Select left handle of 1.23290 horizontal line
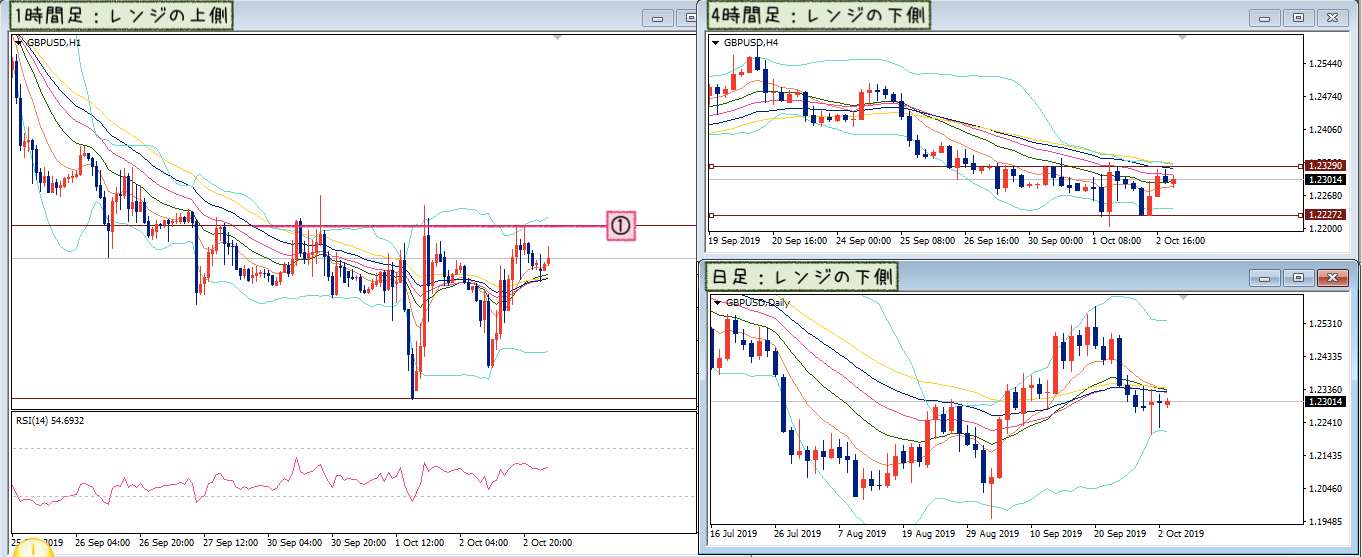Image resolution: width=1362 pixels, height=557 pixels. coord(711,166)
